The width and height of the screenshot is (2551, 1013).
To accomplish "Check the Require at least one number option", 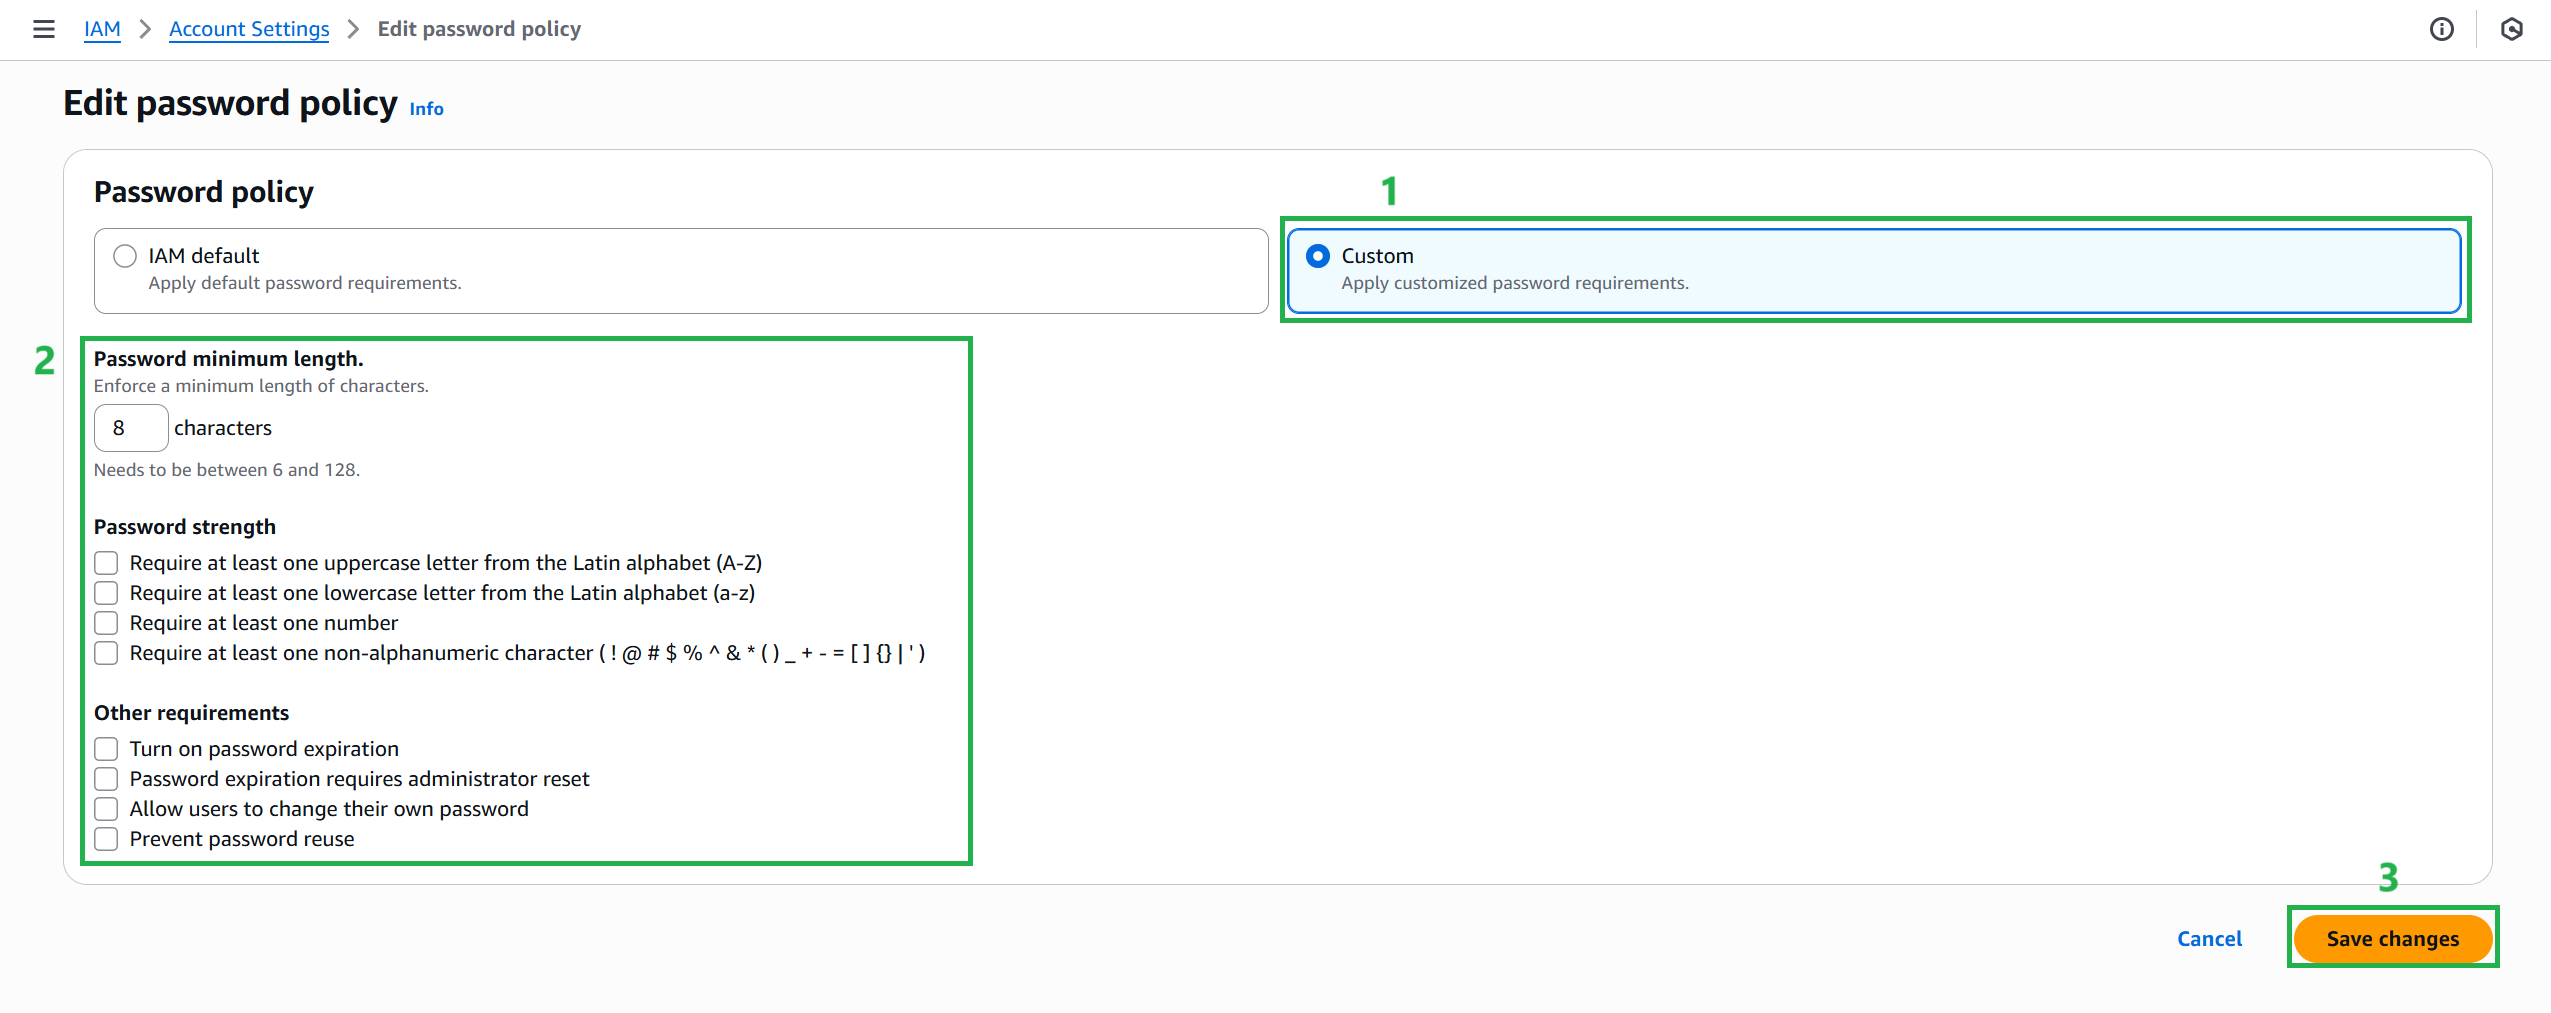I will (x=106, y=622).
